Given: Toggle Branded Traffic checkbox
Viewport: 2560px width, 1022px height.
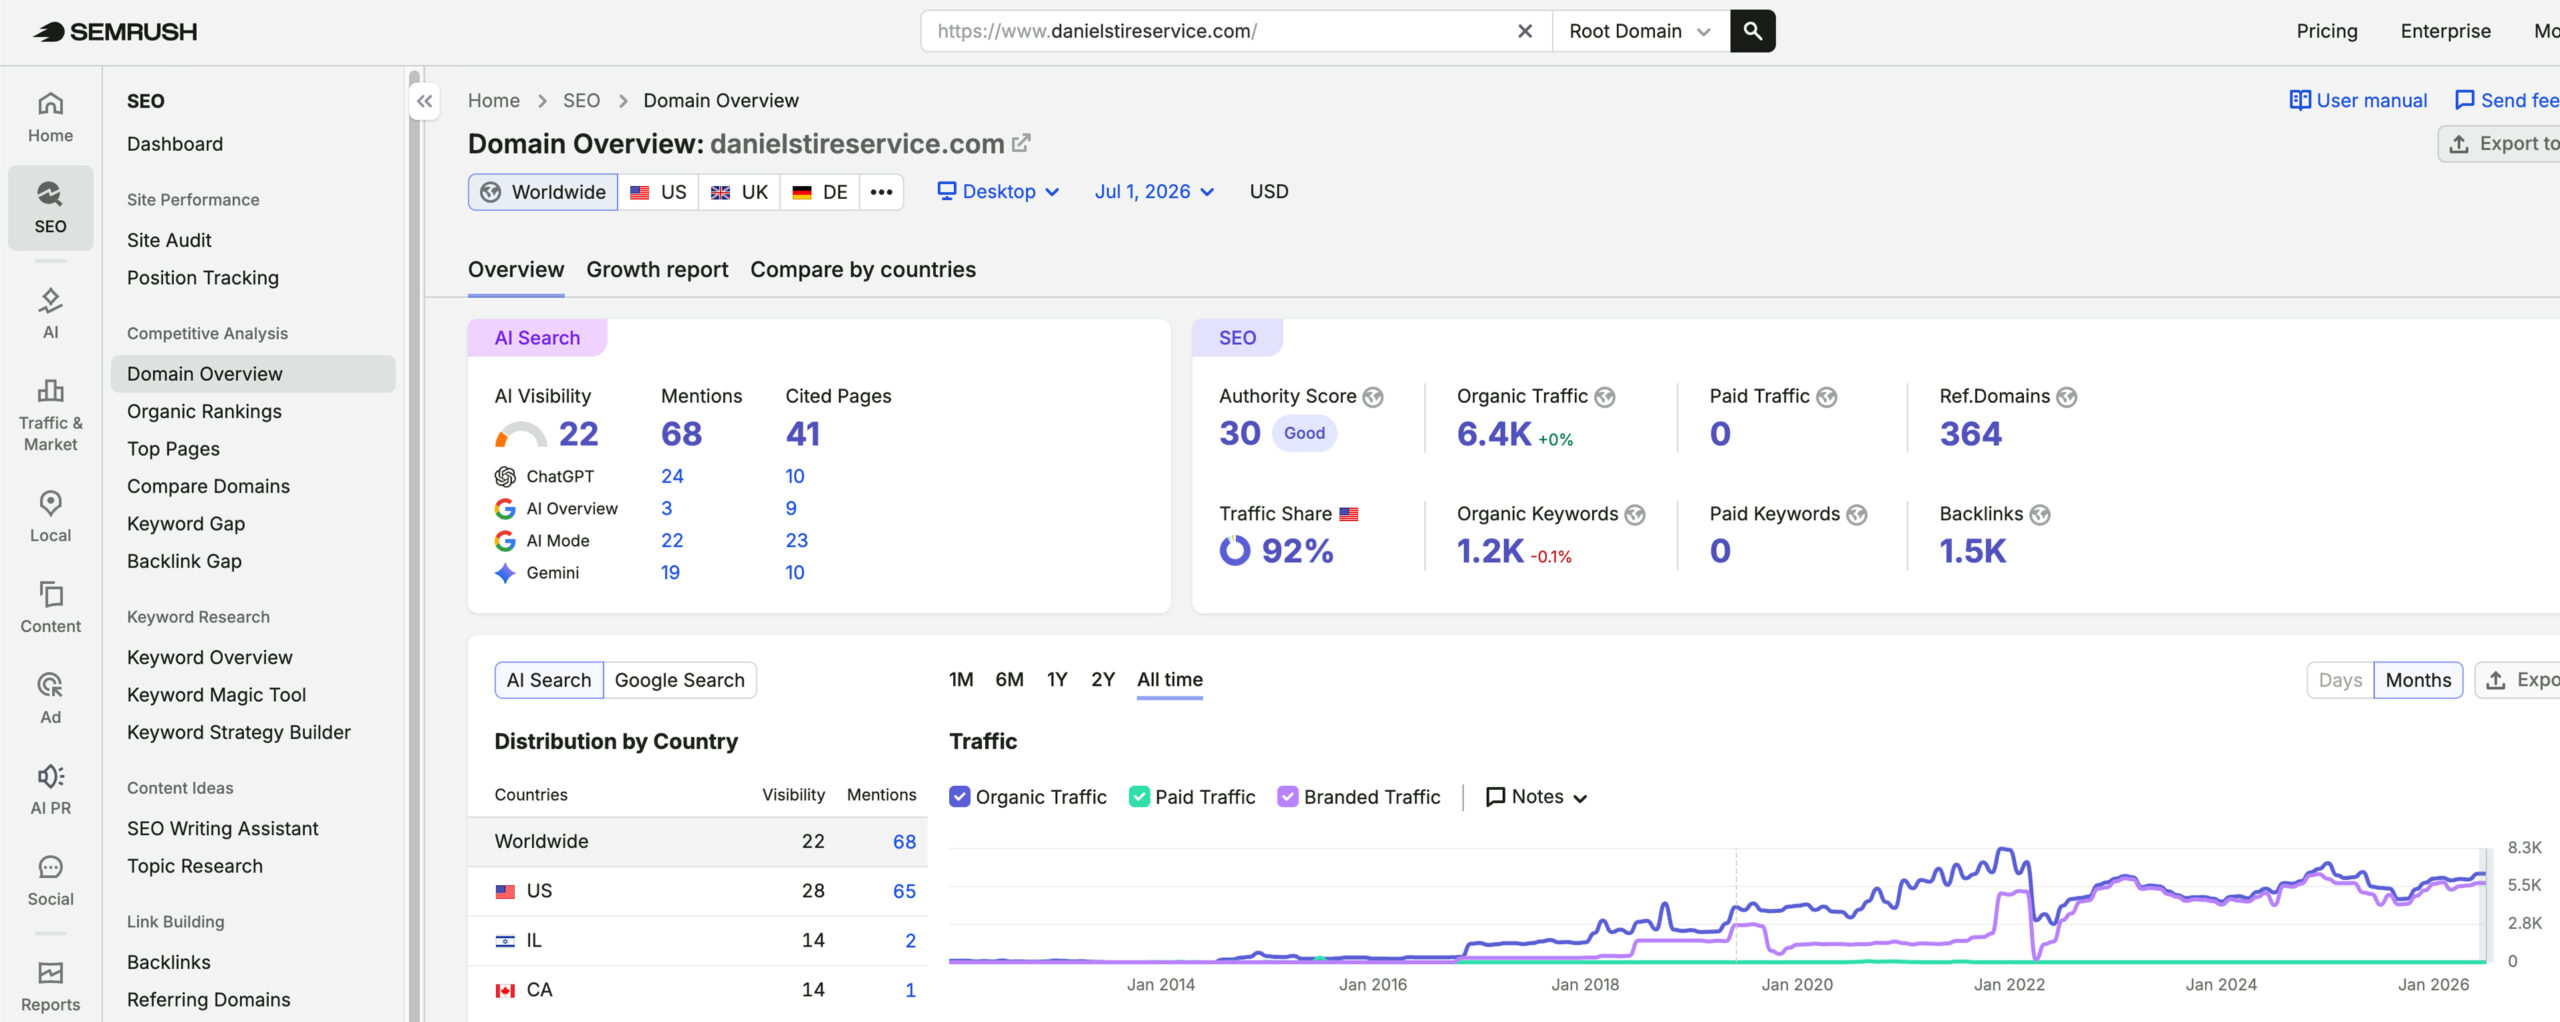Looking at the screenshot, I should 1288,796.
